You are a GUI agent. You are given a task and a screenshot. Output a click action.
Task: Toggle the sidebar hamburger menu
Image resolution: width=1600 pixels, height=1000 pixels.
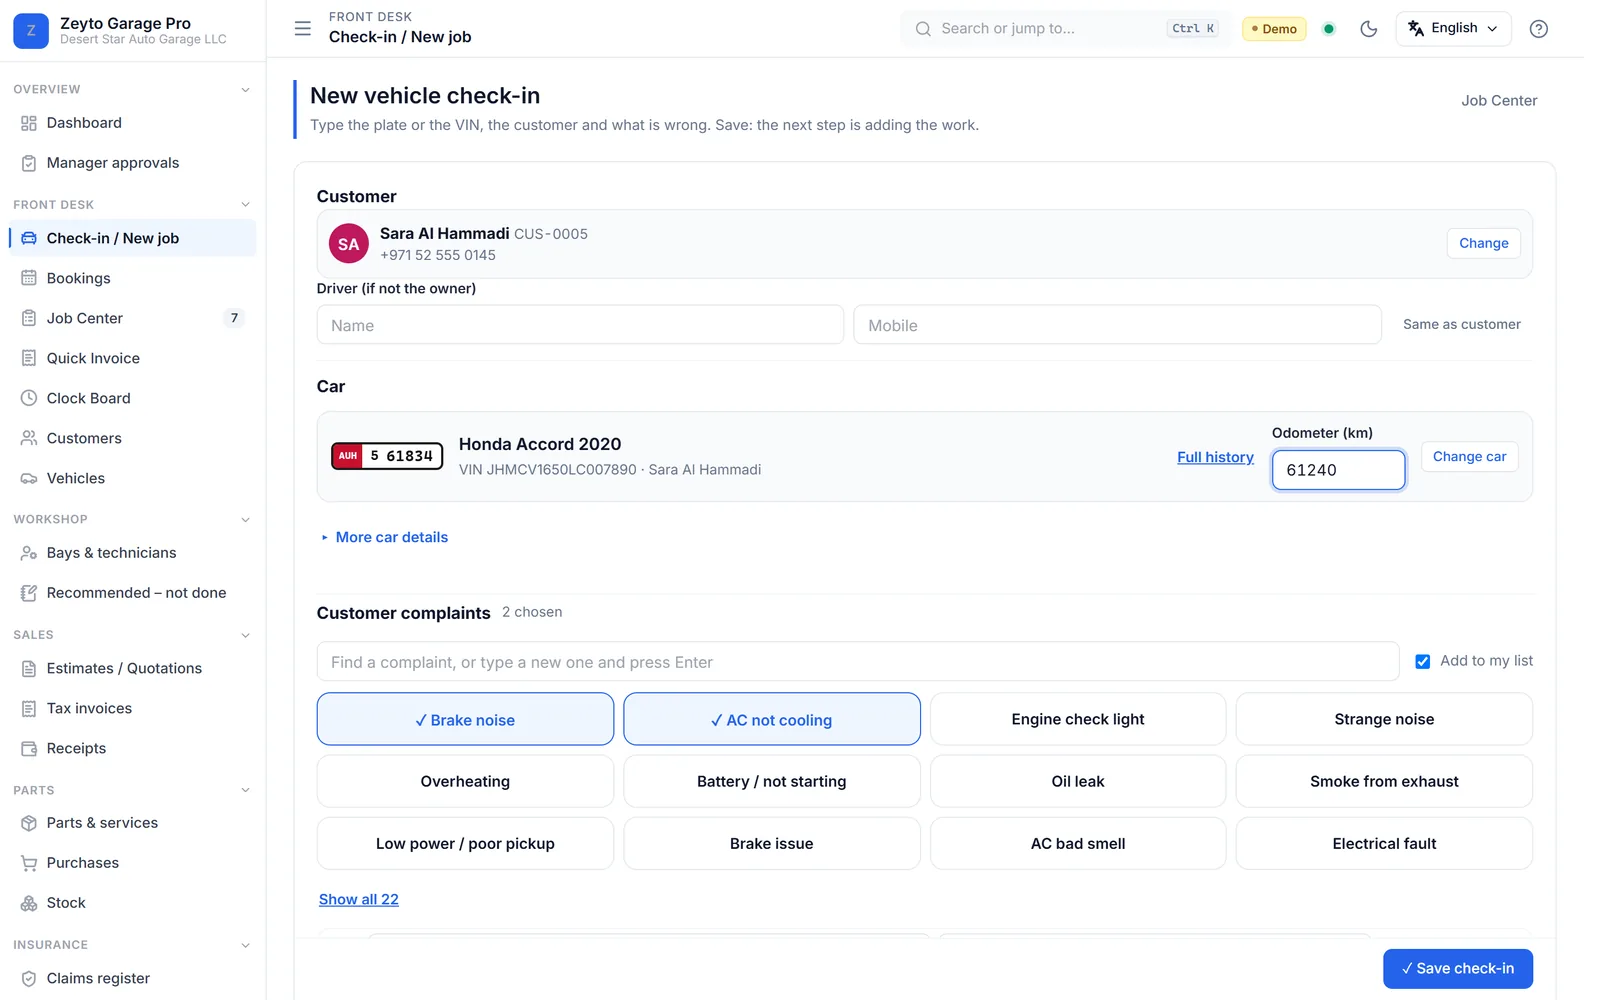click(303, 28)
